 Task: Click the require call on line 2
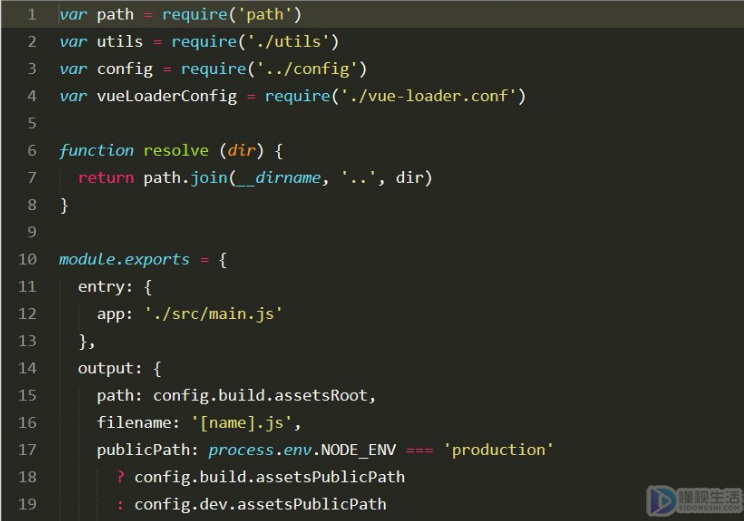coord(204,42)
